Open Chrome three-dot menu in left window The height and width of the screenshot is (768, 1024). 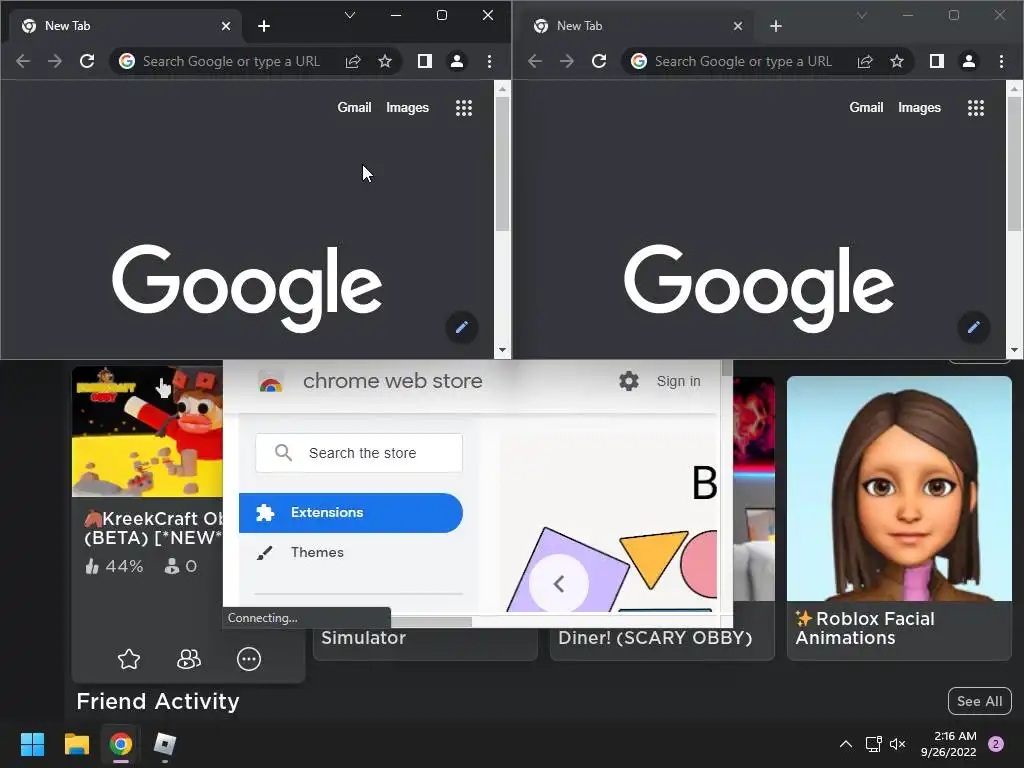[x=489, y=61]
